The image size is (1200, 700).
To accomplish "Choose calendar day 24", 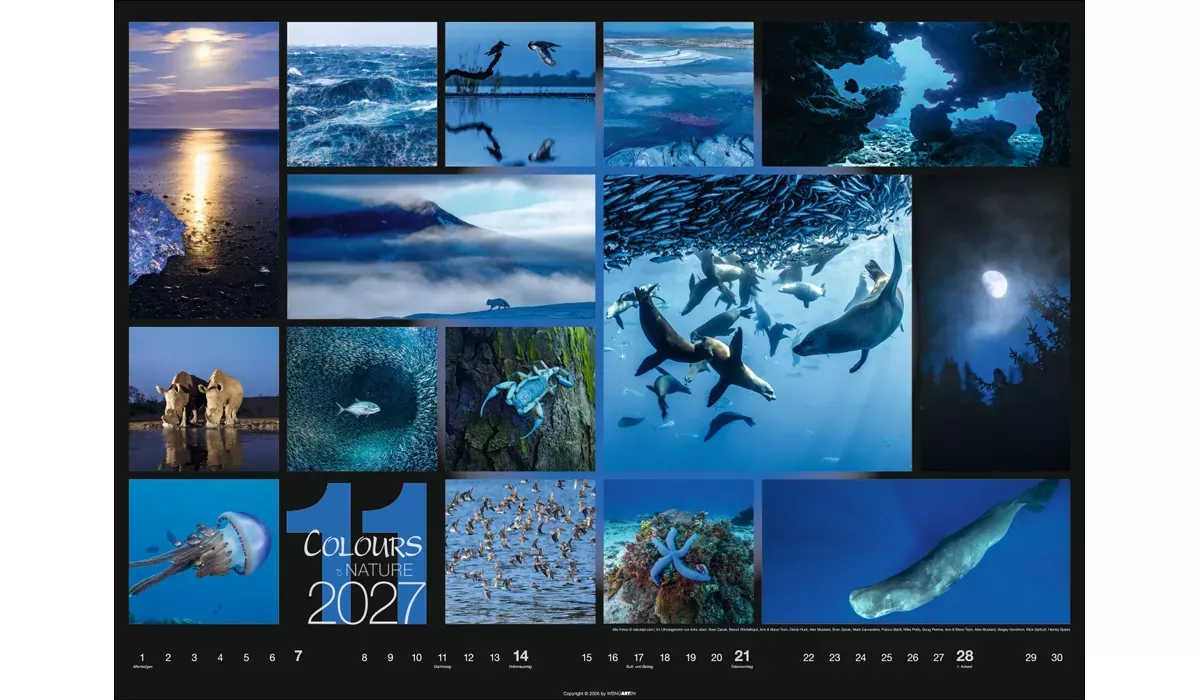I will coord(861,657).
